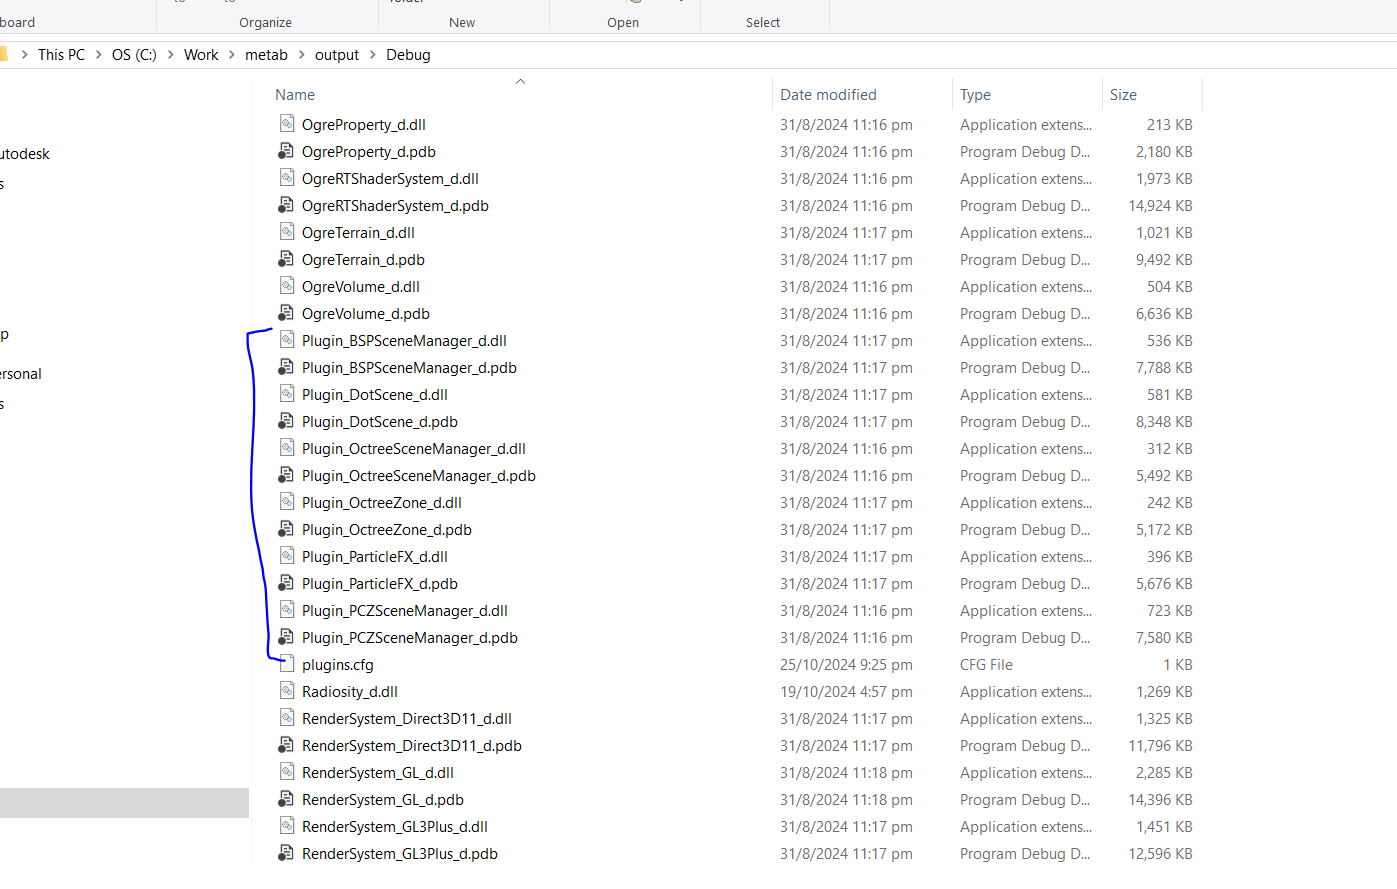This screenshot has width=1397, height=889.
Task: Expand the chevron after output breadcrumb
Action: coord(373,55)
